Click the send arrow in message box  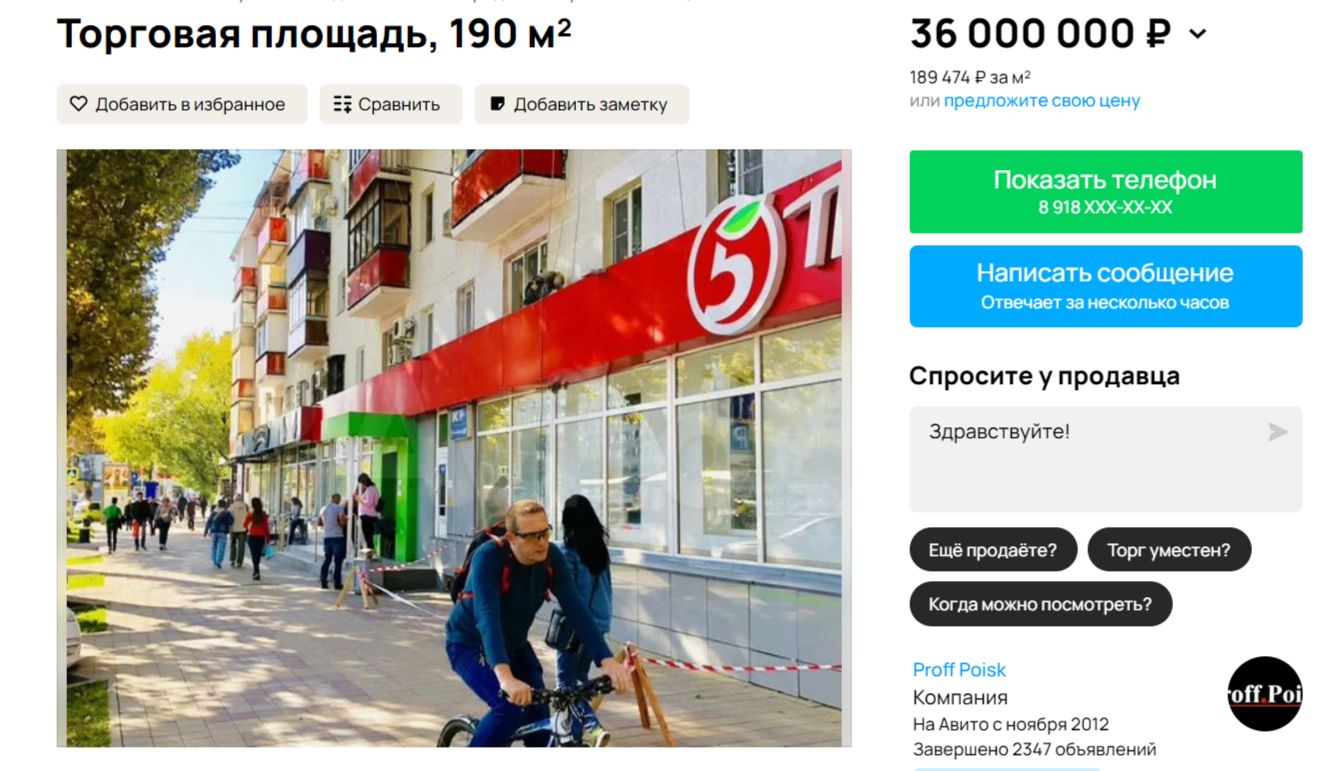(x=1278, y=432)
